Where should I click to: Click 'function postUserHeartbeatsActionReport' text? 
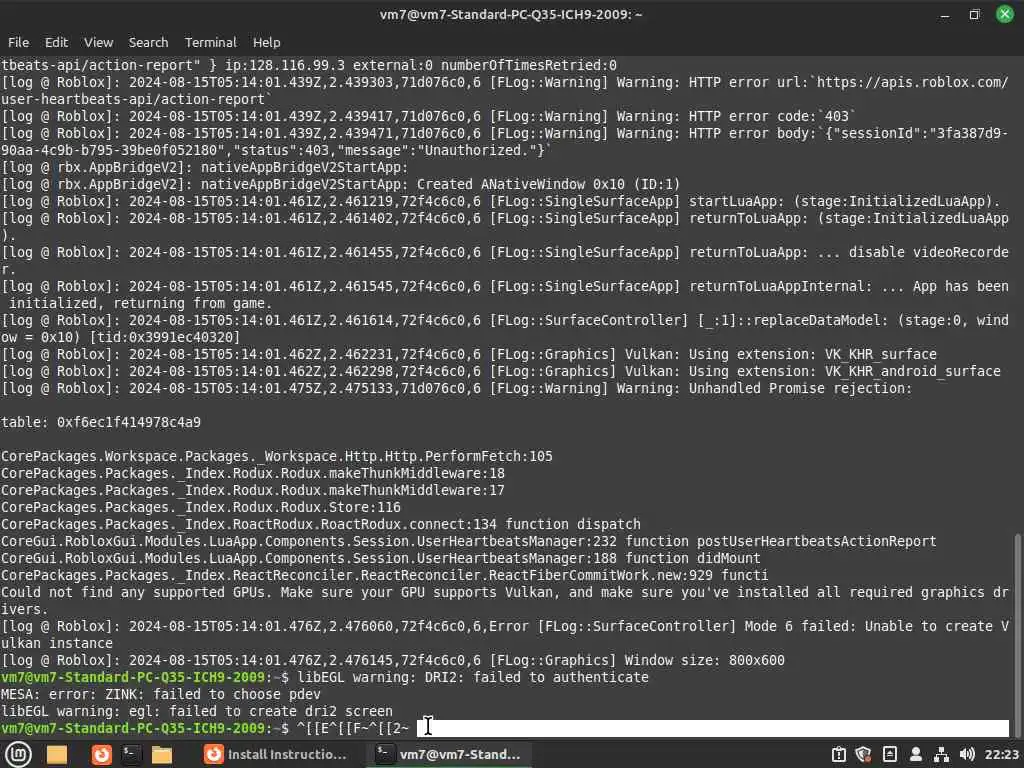tap(781, 541)
